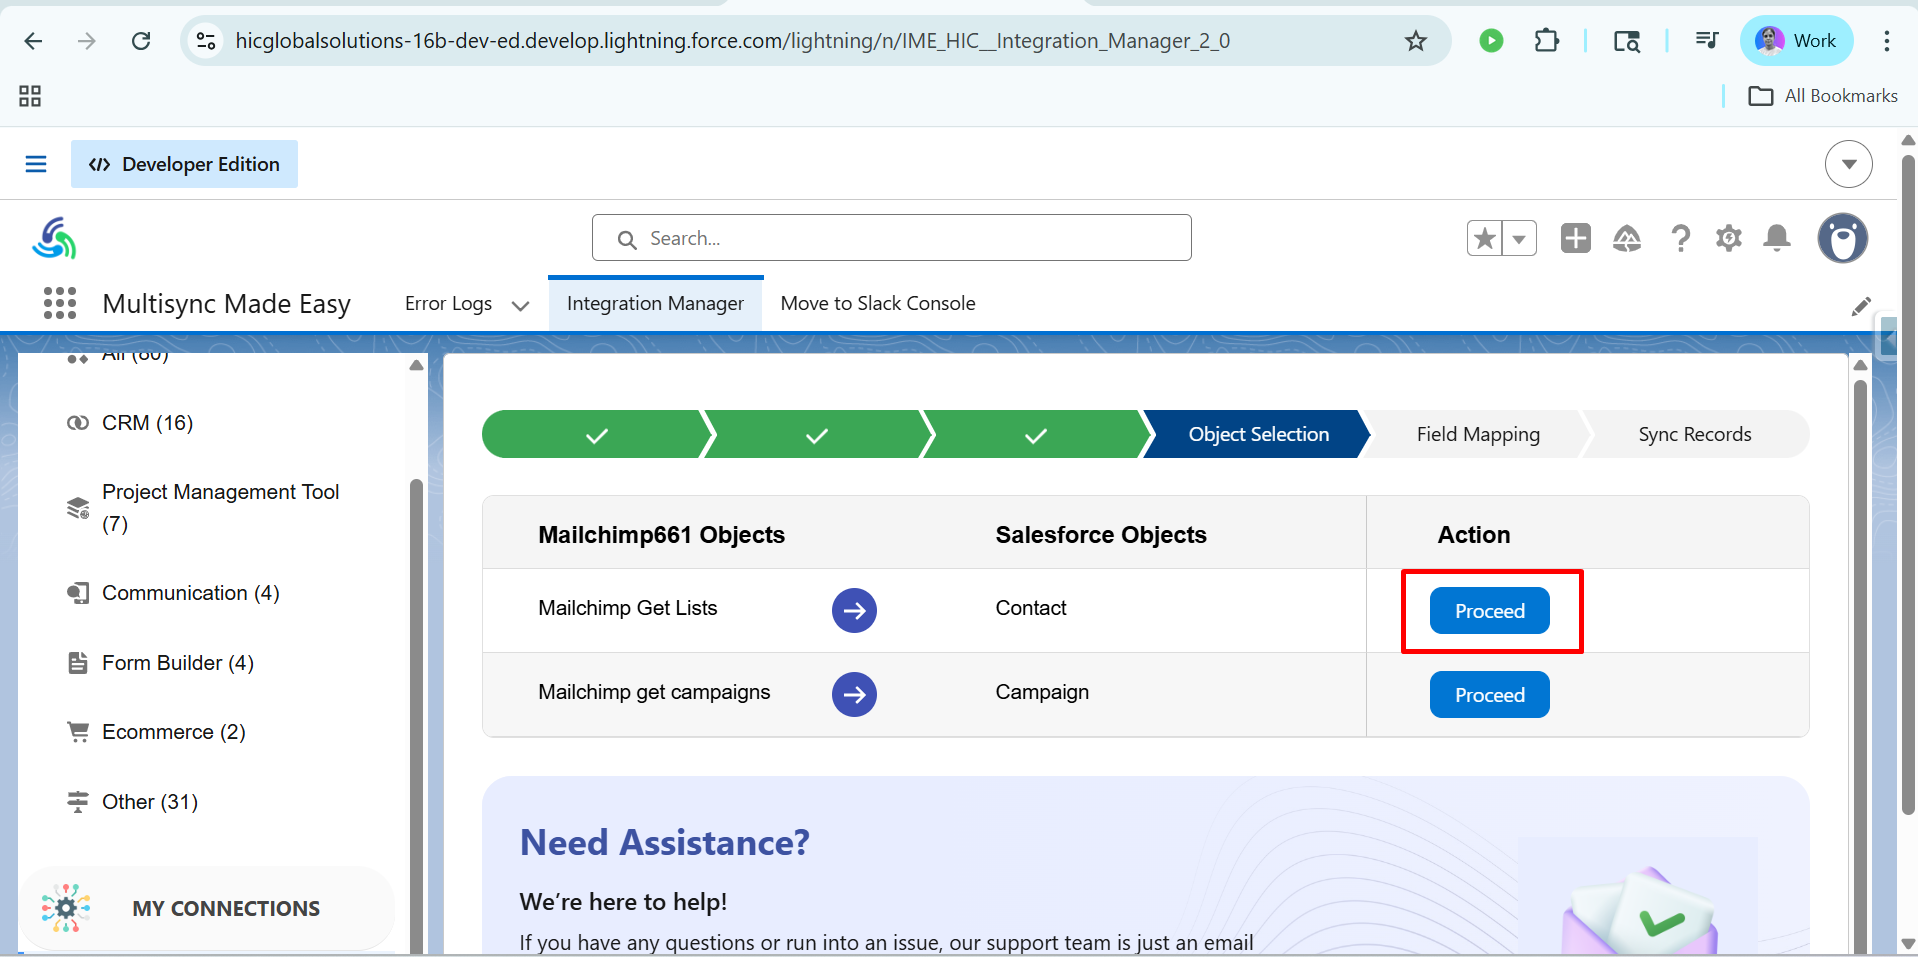Open the Salesforce help question mark
The height and width of the screenshot is (957, 1918).
click(x=1680, y=238)
